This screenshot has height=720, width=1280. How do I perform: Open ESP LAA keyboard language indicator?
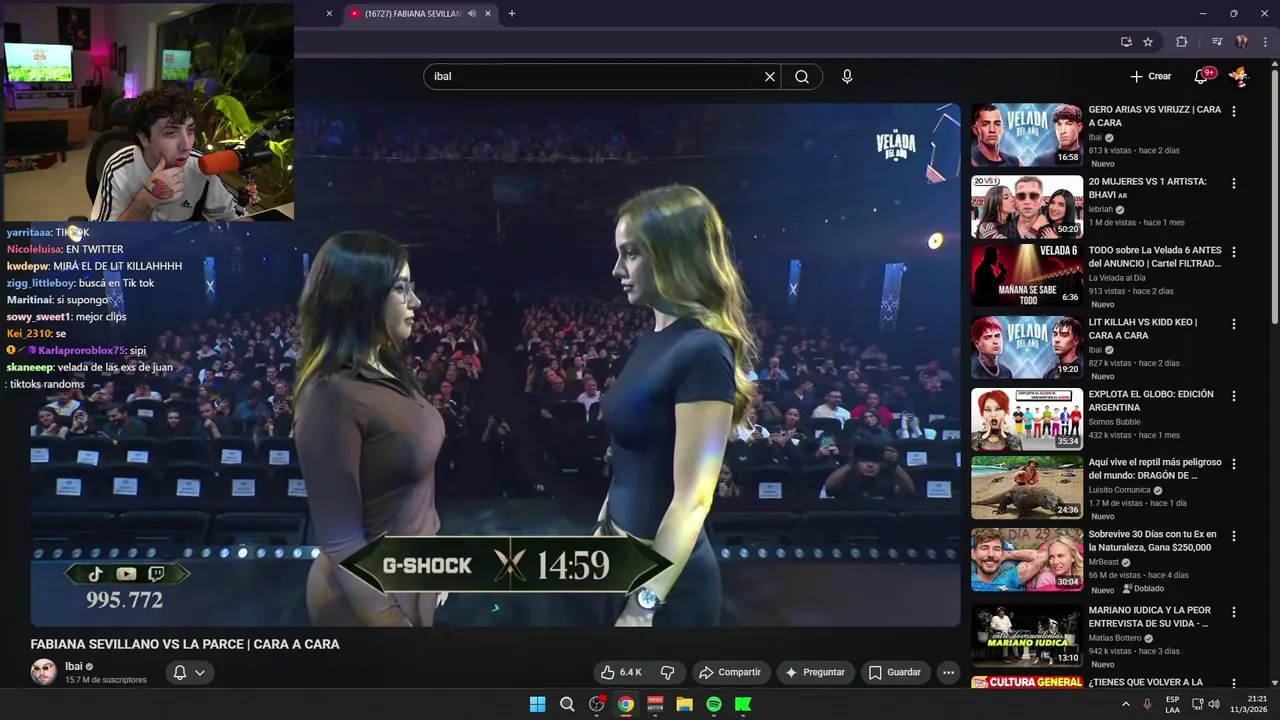[x=1173, y=704]
